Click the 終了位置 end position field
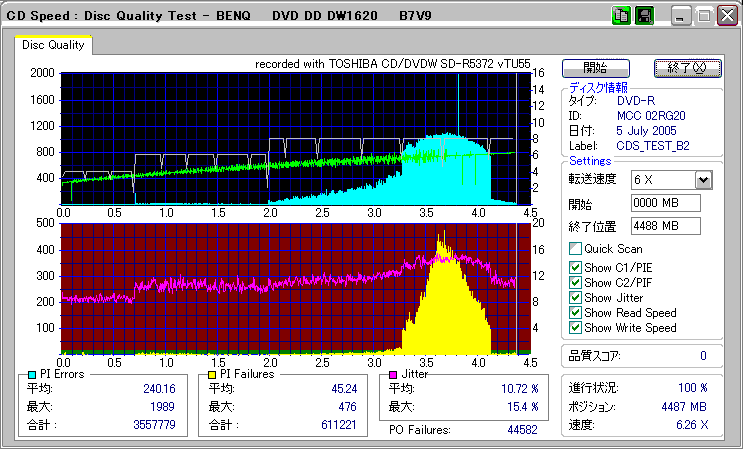 pyautogui.click(x=665, y=226)
